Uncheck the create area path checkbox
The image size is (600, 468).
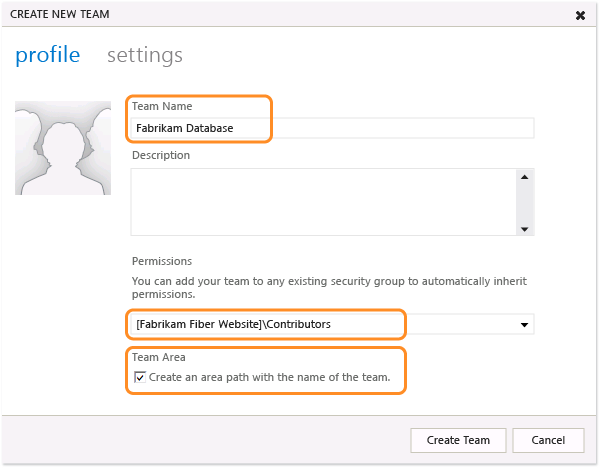tap(140, 377)
